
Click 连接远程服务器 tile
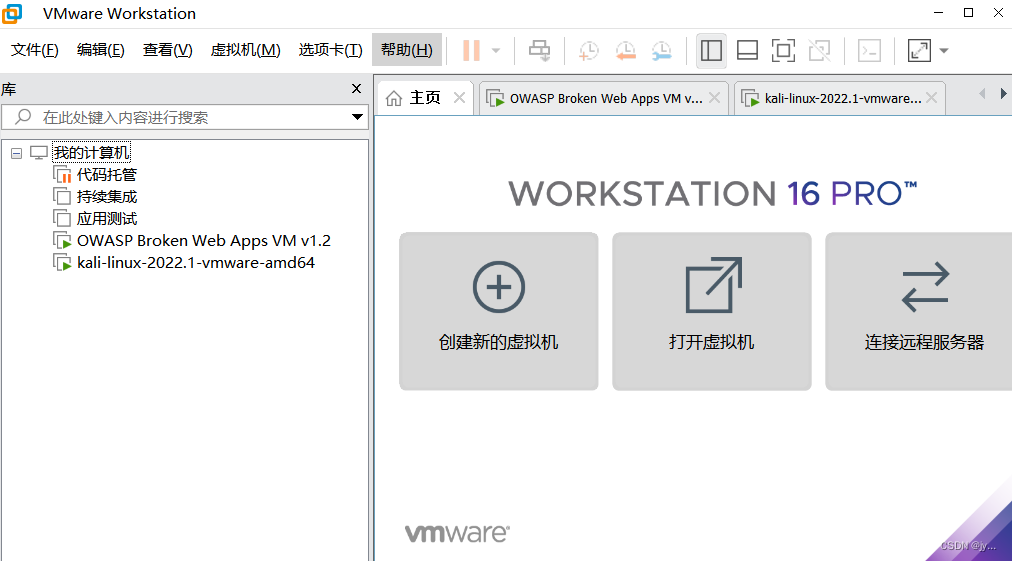[x=919, y=311]
